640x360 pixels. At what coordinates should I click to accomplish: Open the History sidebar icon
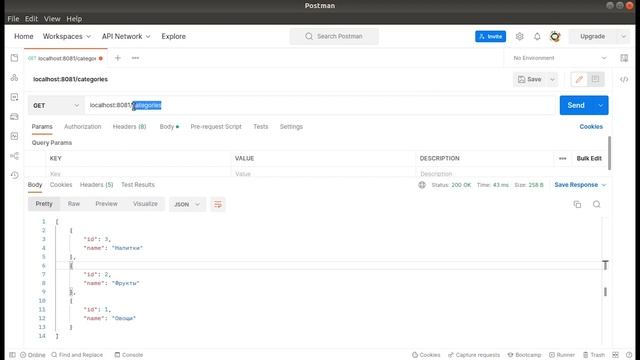coord(14,175)
